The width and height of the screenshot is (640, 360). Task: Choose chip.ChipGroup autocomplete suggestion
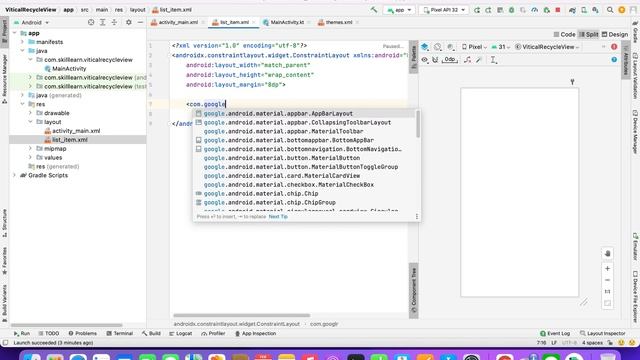coord(304,203)
